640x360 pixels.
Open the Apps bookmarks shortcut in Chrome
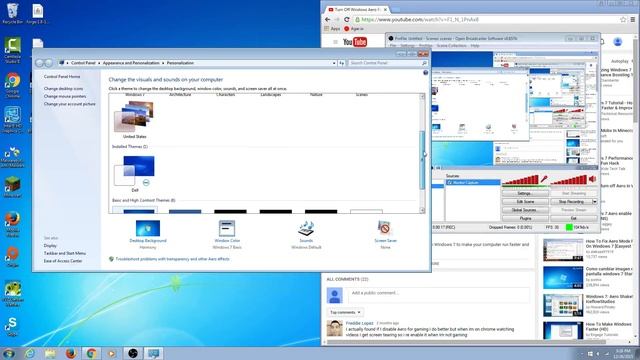pyautogui.click(x=332, y=29)
